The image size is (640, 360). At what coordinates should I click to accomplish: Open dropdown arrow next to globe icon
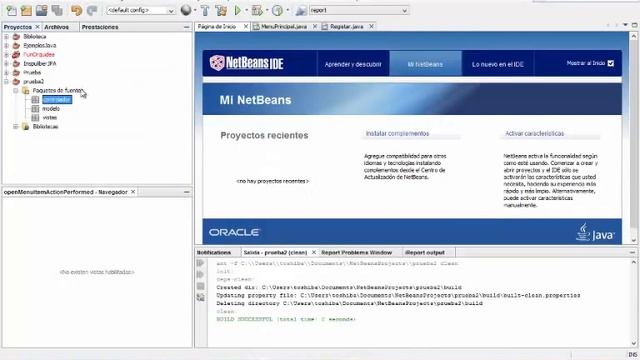coord(195,10)
